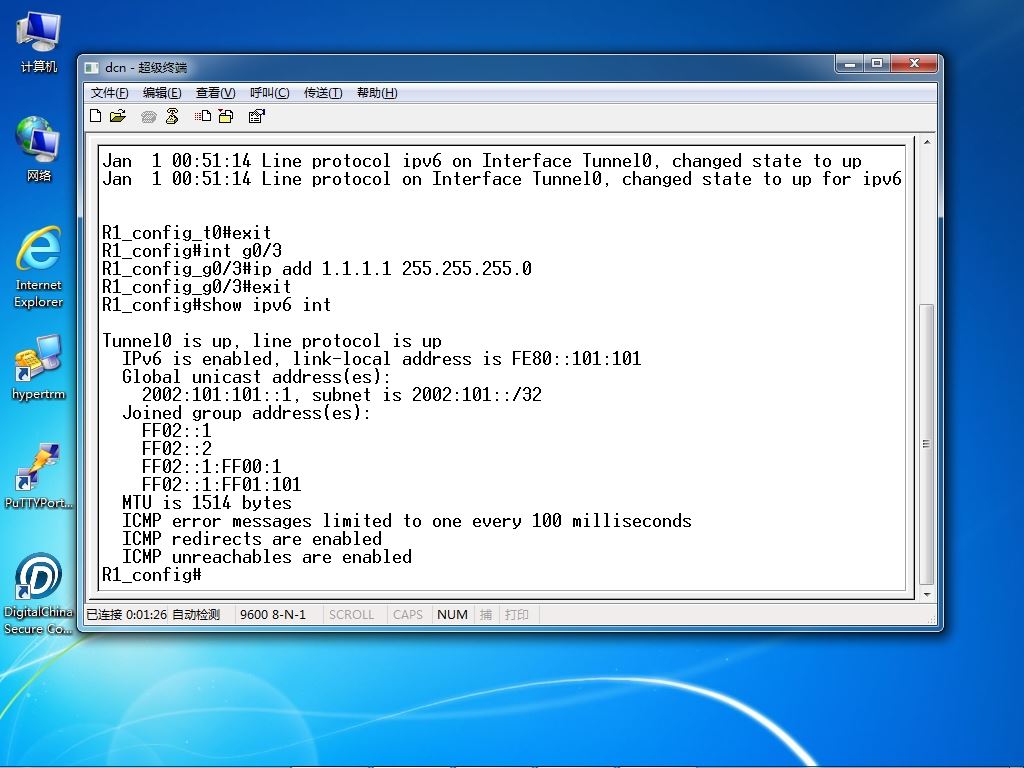The image size is (1024, 768).
Task: Open the 呼叫(C) menu
Action: 270,93
